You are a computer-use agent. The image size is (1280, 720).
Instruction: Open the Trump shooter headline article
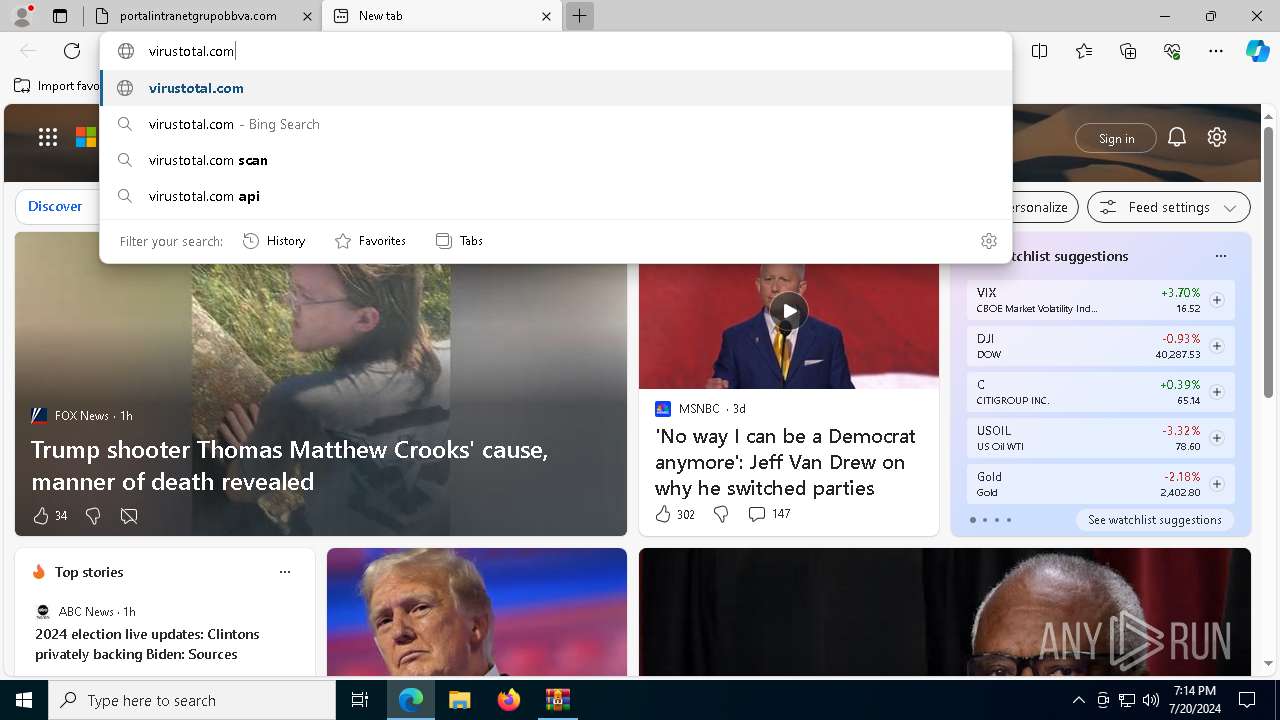(289, 465)
